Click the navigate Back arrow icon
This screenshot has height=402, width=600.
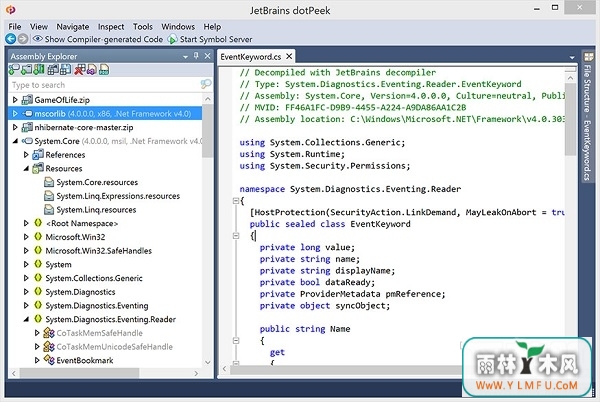pos(10,39)
